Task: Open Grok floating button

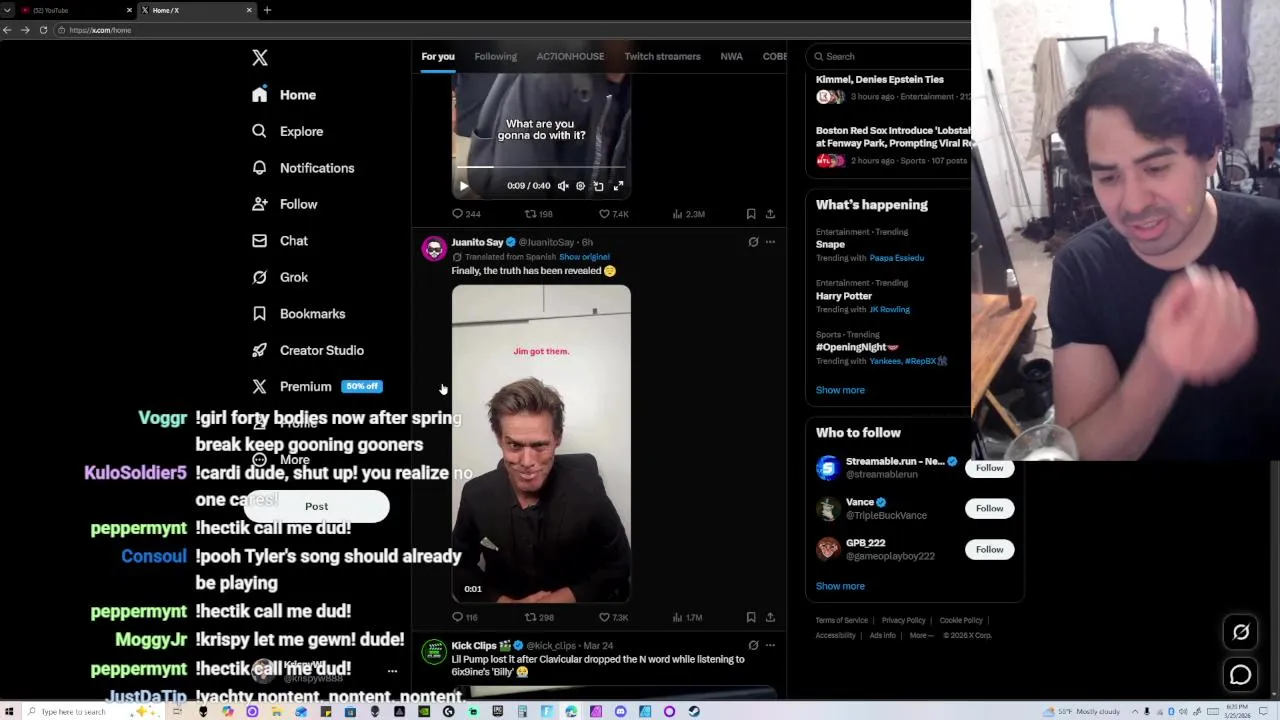Action: tap(1240, 632)
